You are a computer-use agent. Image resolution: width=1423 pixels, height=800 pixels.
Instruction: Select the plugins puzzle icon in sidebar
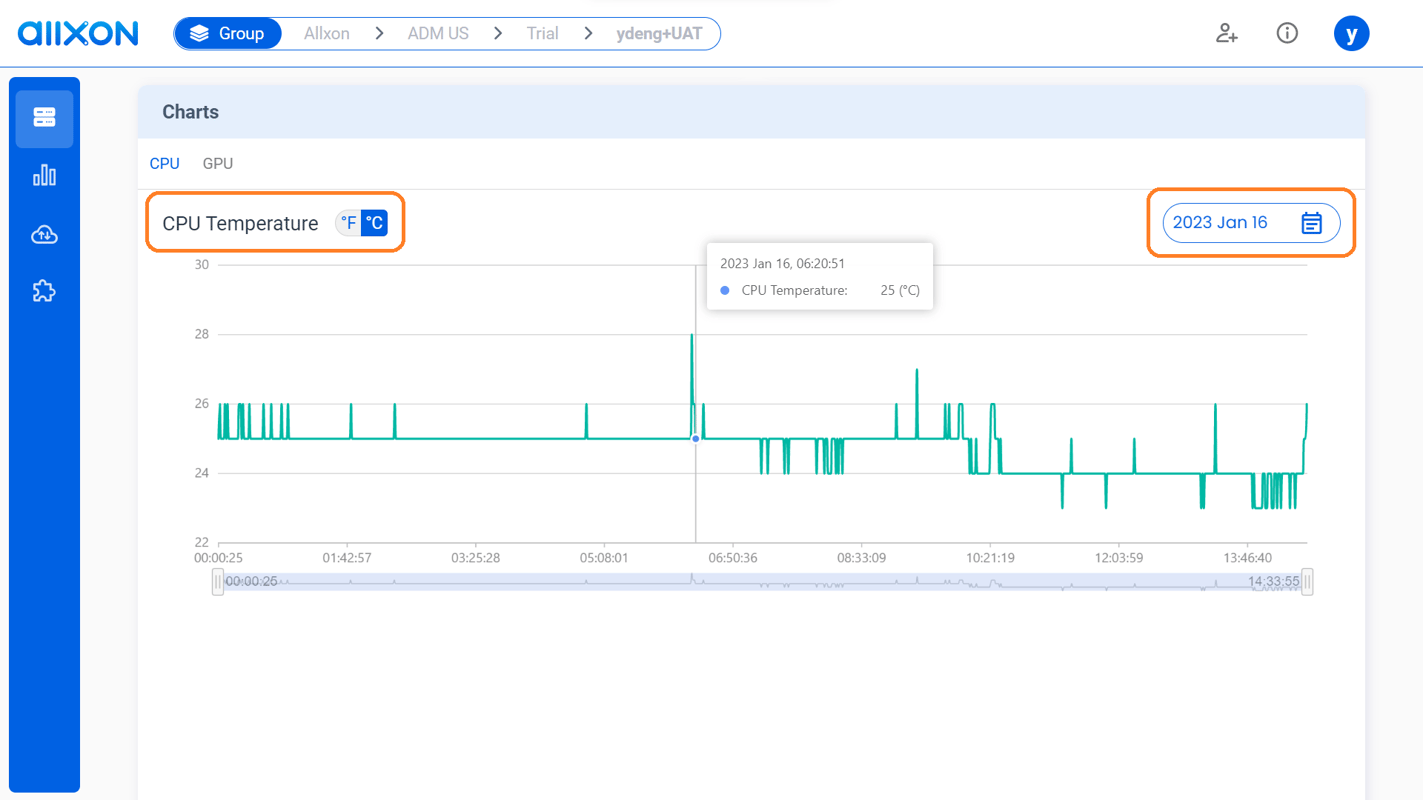44,291
